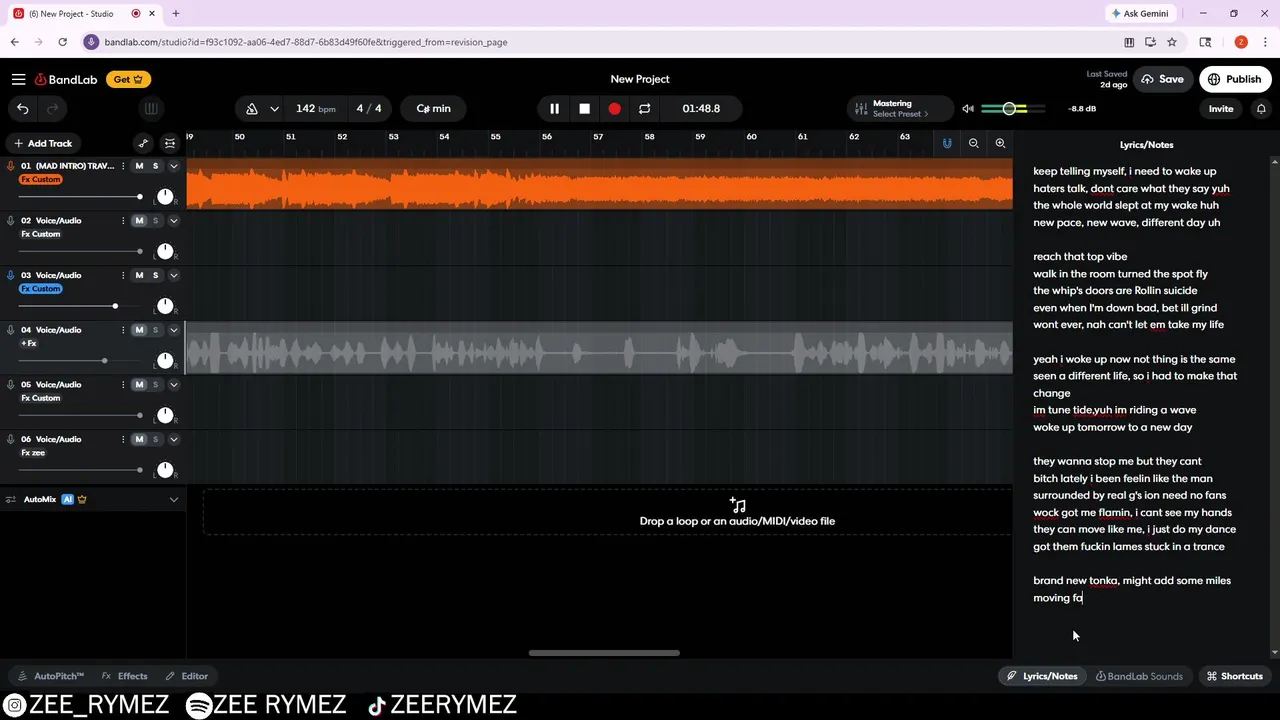Open the automation icon next to Add Track

click(x=143, y=143)
